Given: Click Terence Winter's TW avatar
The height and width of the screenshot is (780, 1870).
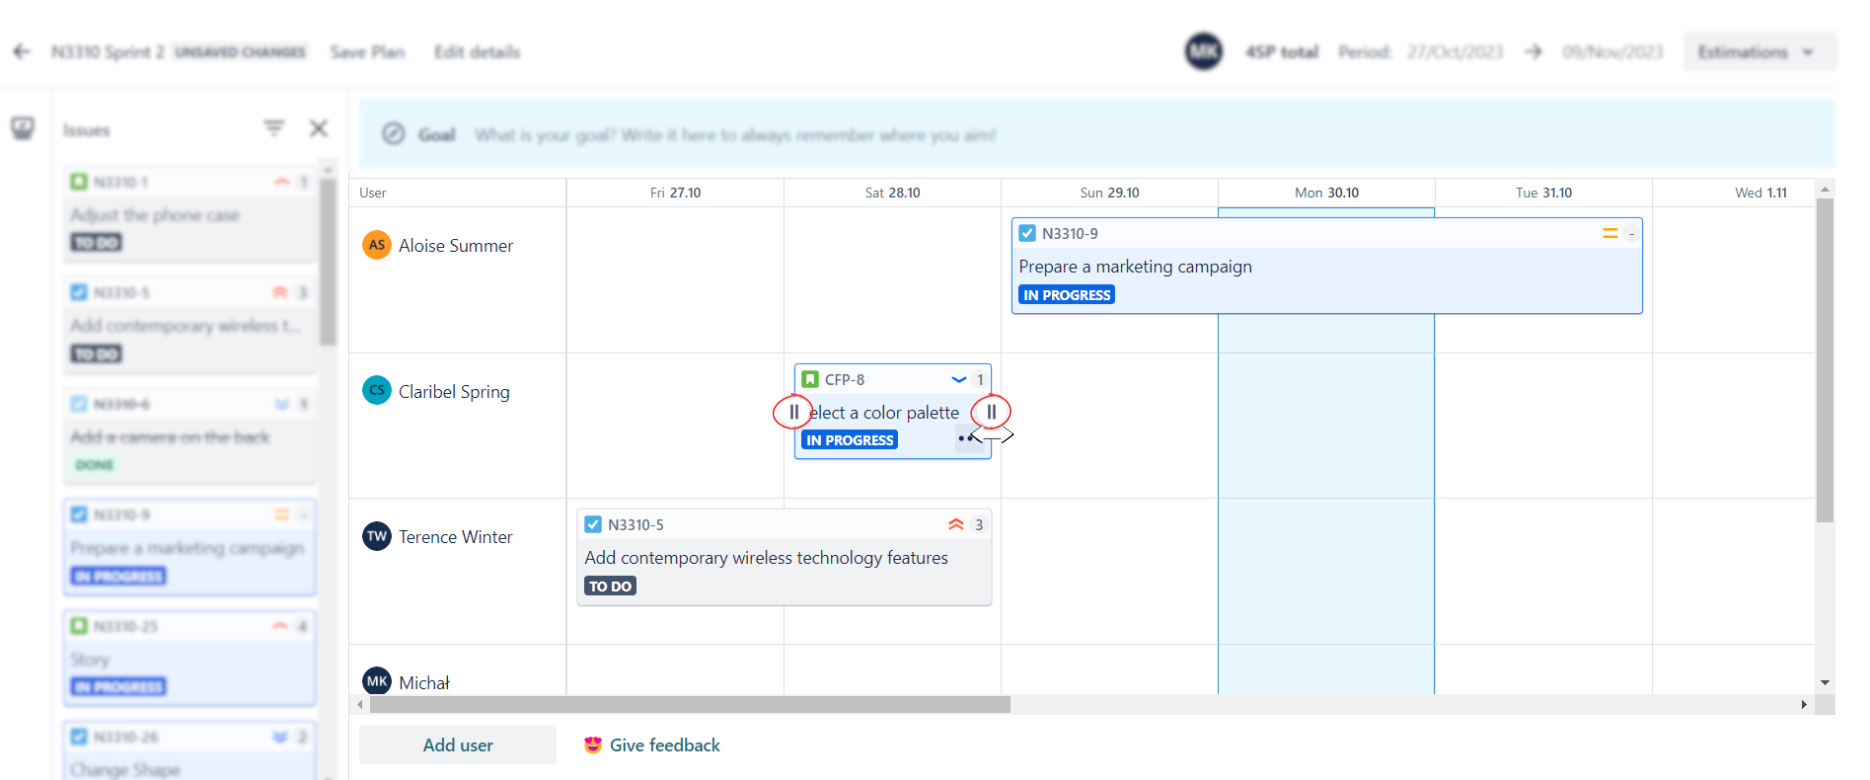Looking at the screenshot, I should (x=377, y=537).
